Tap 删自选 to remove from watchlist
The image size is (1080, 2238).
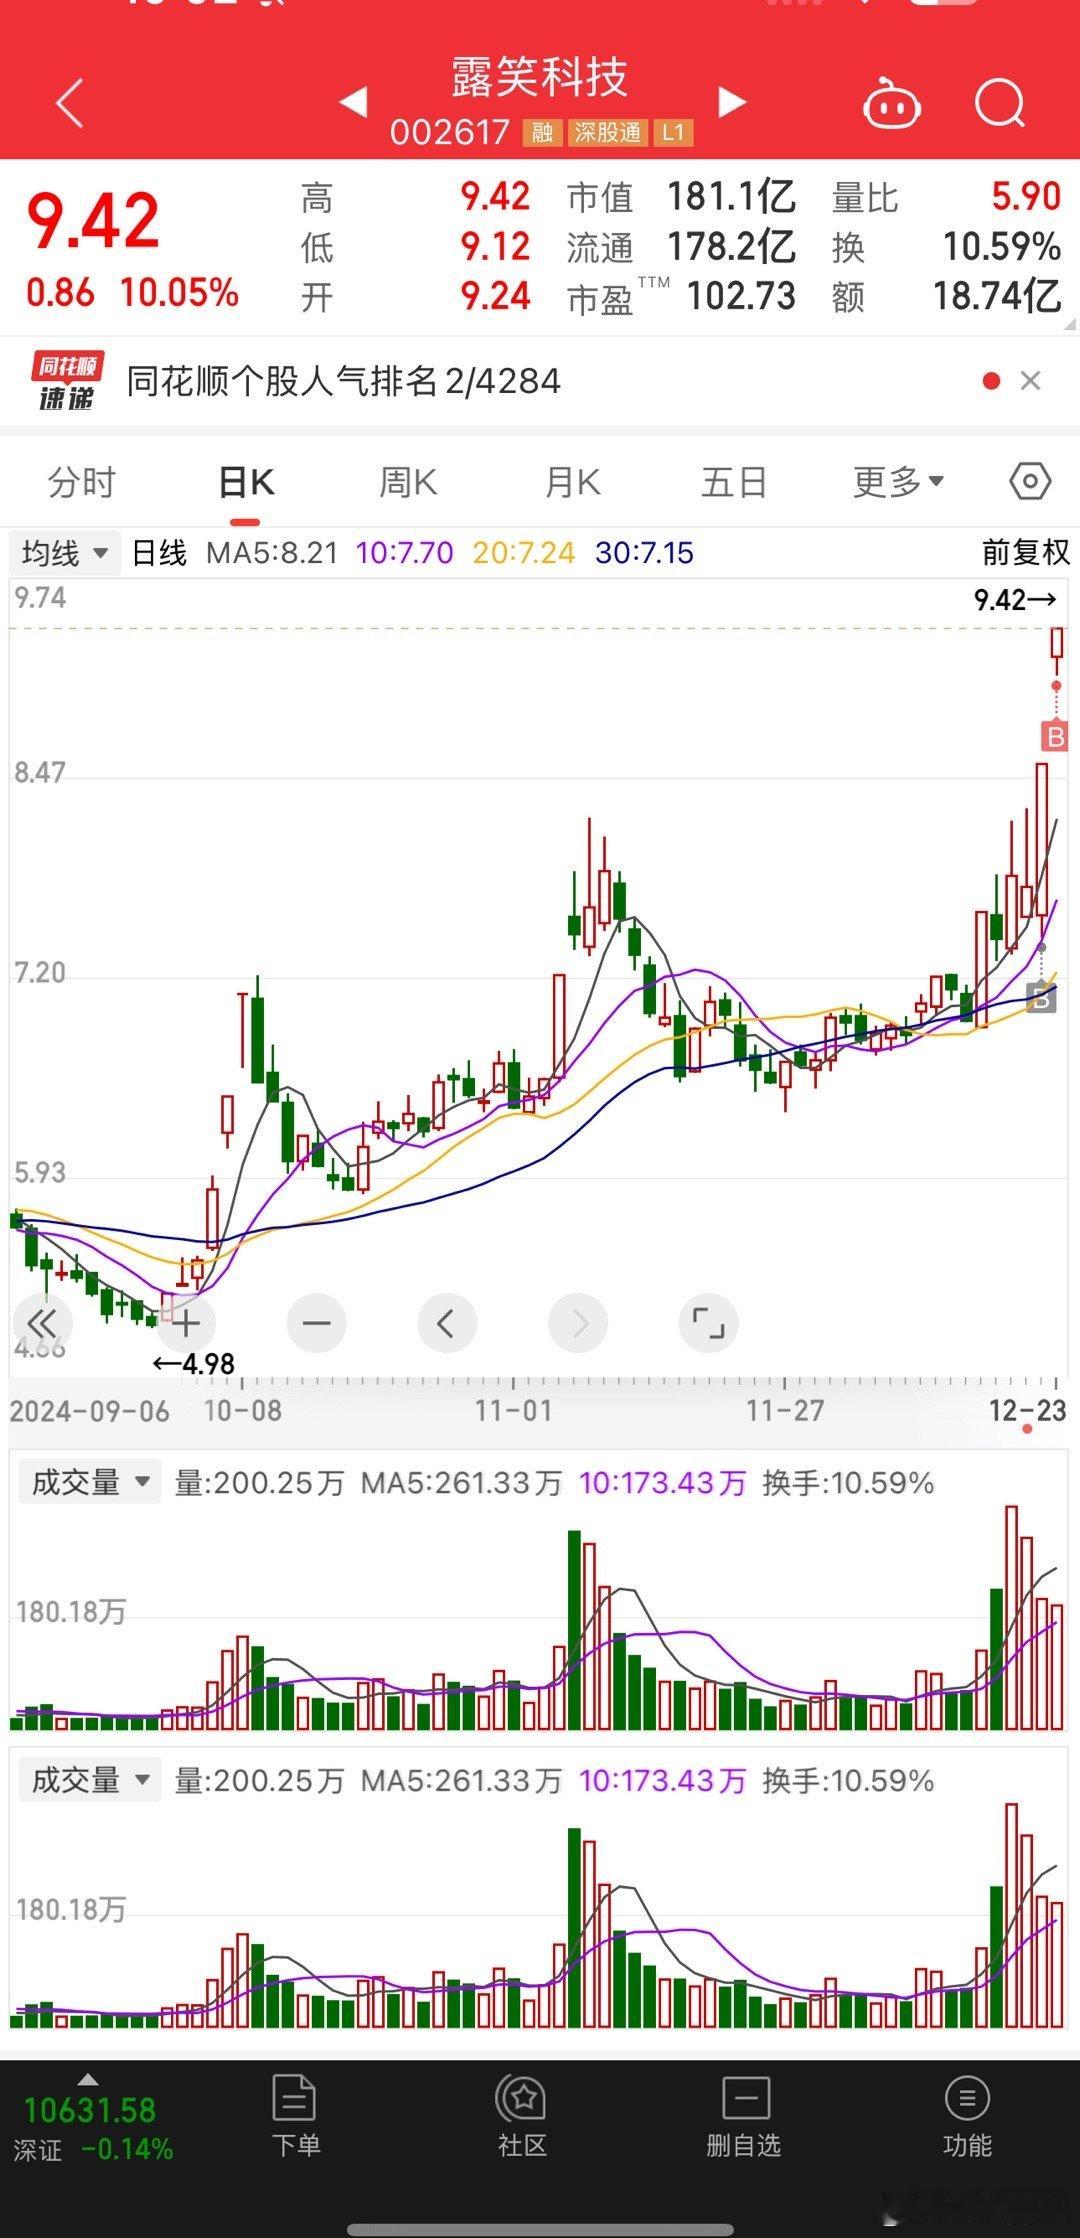743,2115
